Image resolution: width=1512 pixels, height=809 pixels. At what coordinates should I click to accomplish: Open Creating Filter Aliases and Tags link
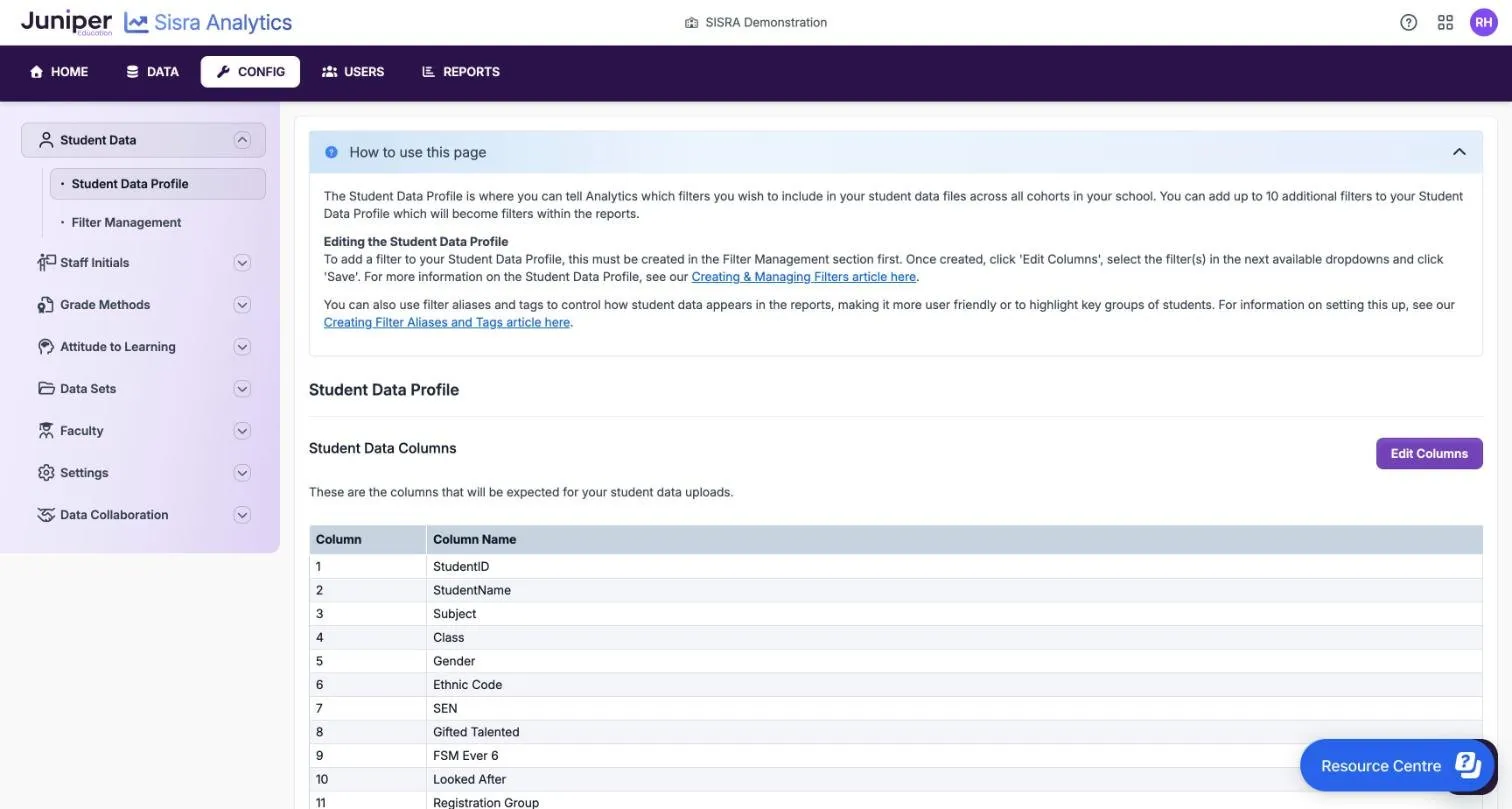coord(446,322)
